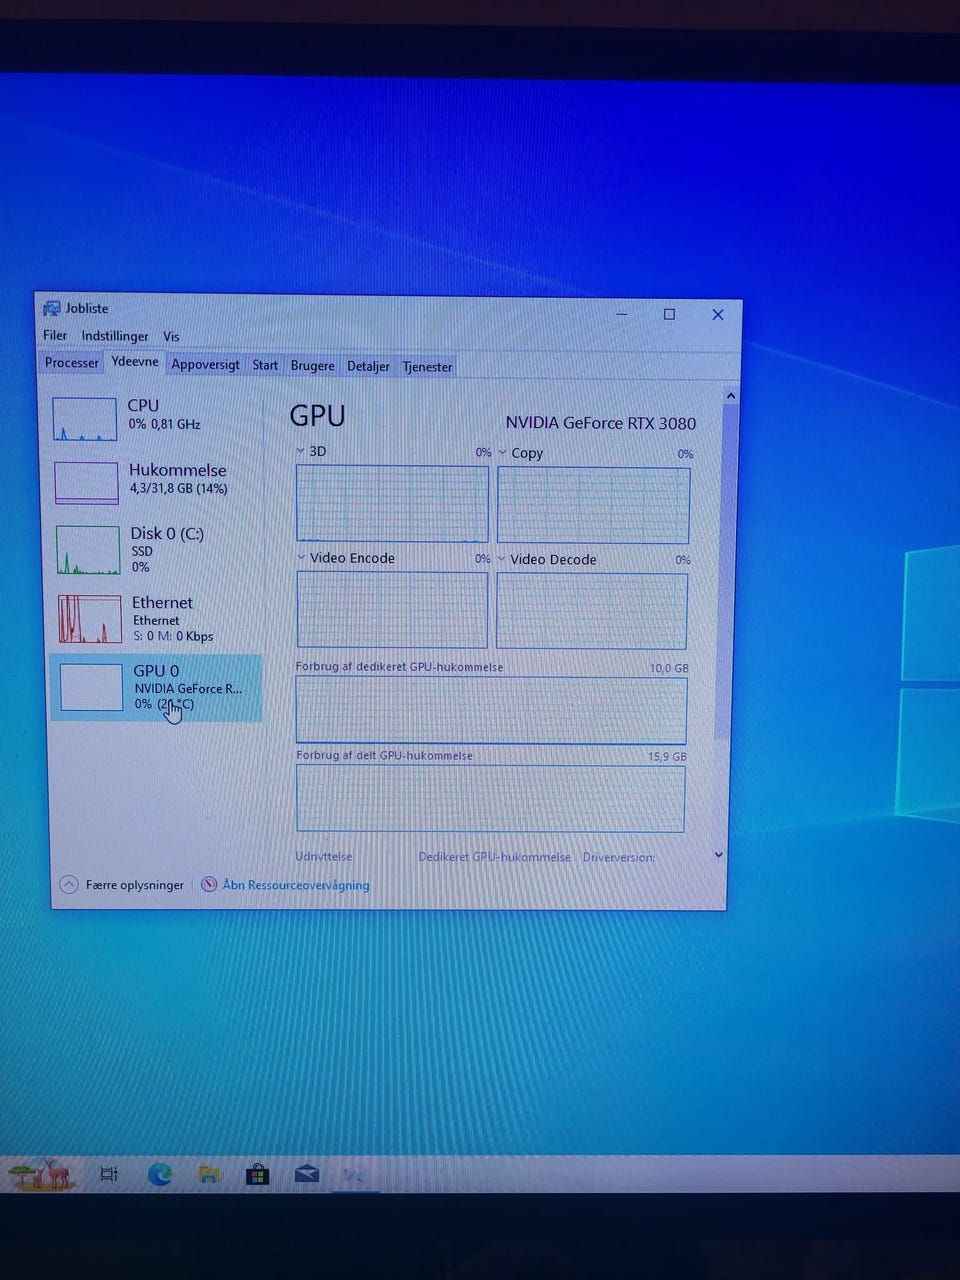
Task: Click the GPU 0 mini graph thumbnail
Action: tap(91, 688)
